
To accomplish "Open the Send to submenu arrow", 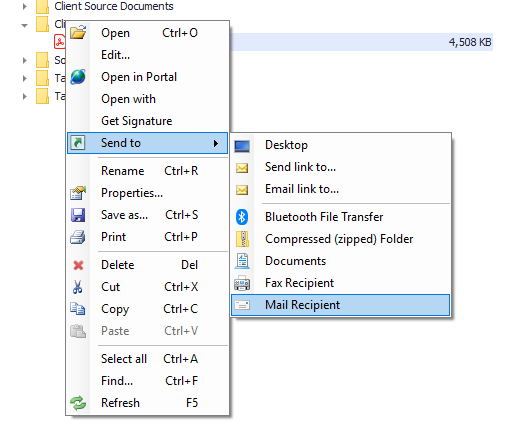I will tap(216, 143).
